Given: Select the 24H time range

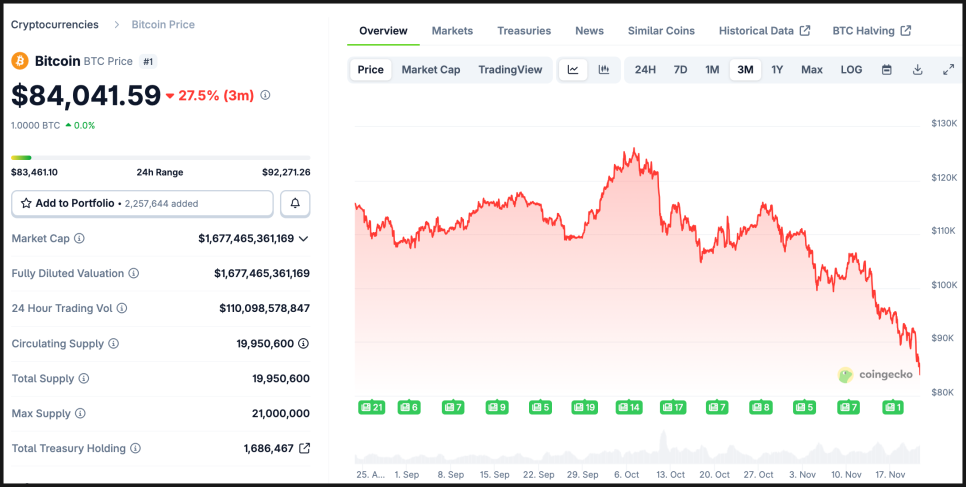Looking at the screenshot, I should point(645,70).
